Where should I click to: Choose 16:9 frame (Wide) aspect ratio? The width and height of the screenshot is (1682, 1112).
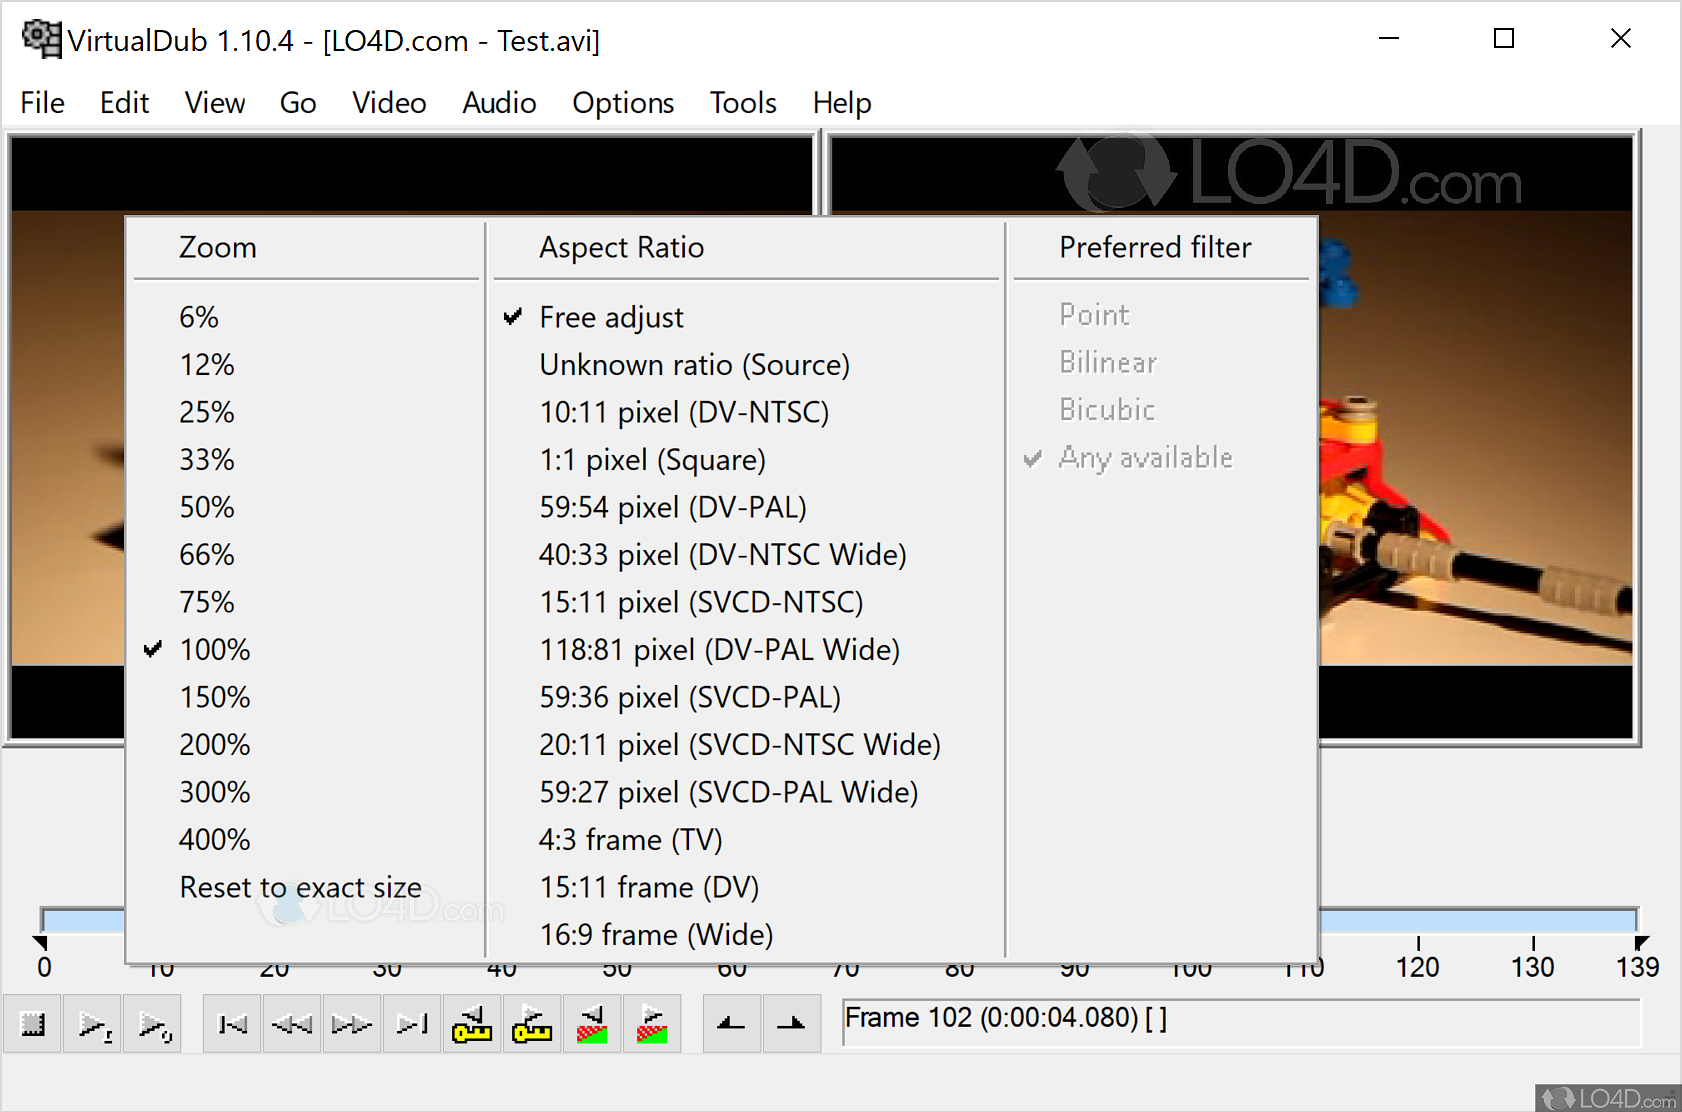(656, 935)
